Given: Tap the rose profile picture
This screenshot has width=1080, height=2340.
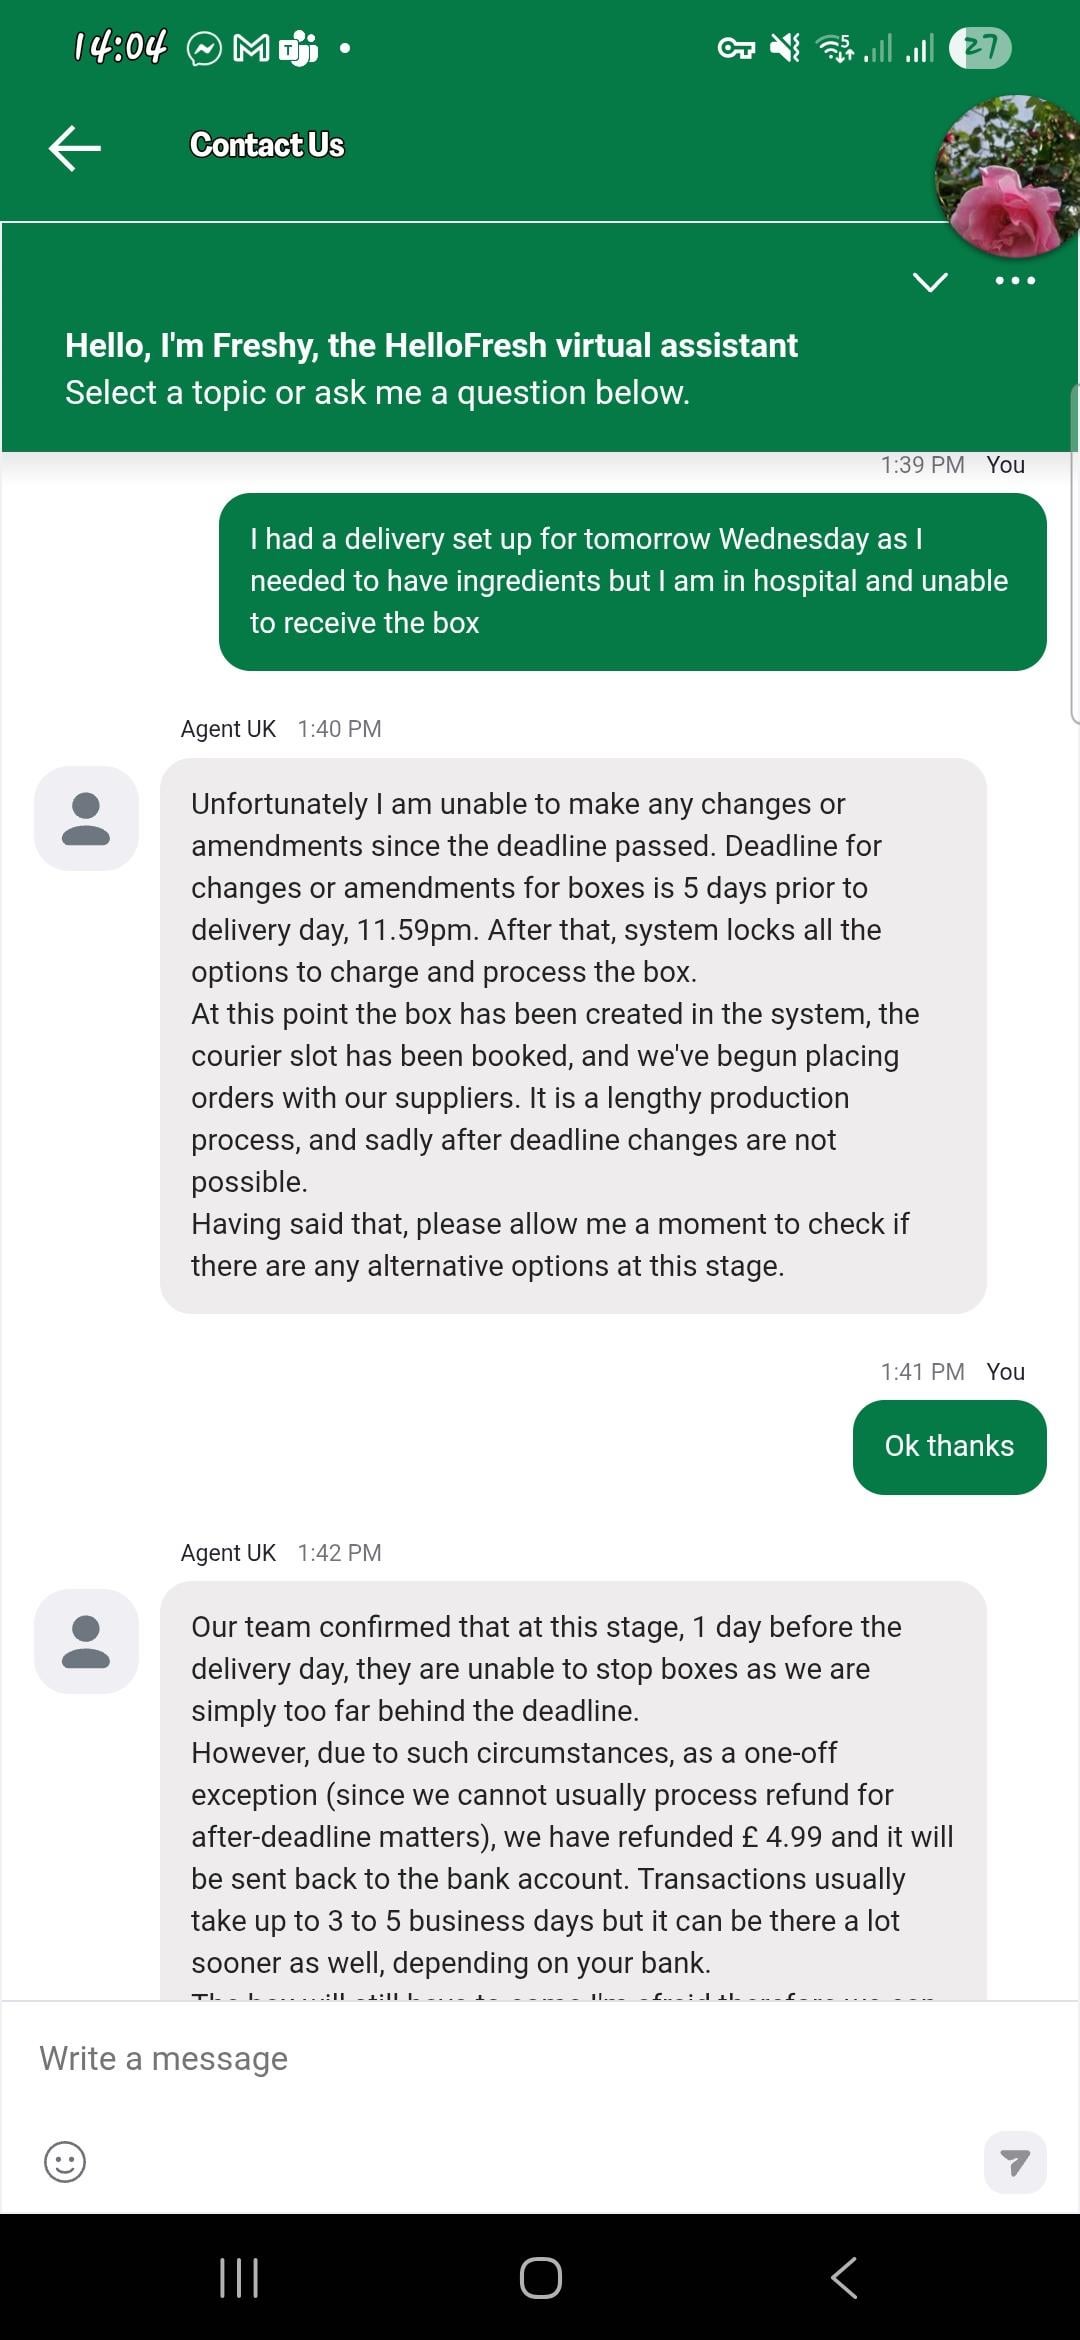Looking at the screenshot, I should [1010, 176].
